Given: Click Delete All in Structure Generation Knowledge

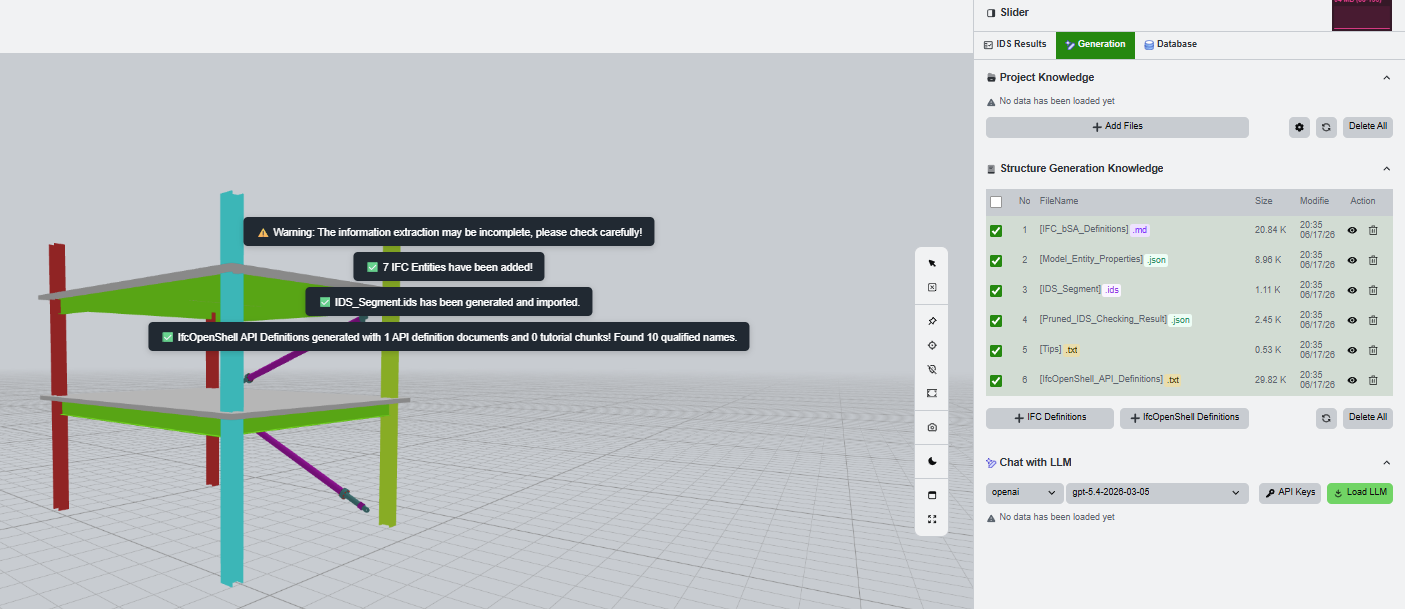Looking at the screenshot, I should (1367, 418).
